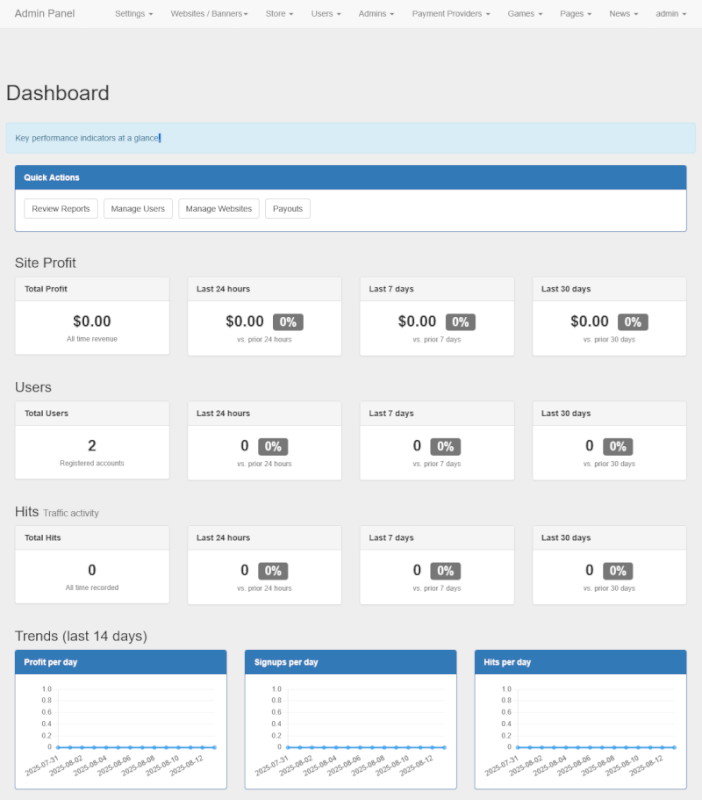The image size is (702, 800).
Task: Open the Admin Panel brand link
Action: pos(44,14)
